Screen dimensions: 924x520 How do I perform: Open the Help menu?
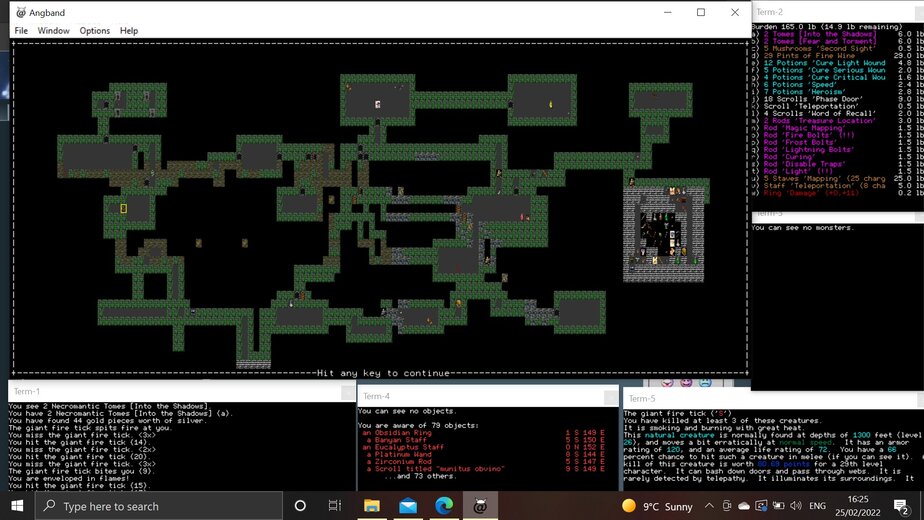click(129, 31)
